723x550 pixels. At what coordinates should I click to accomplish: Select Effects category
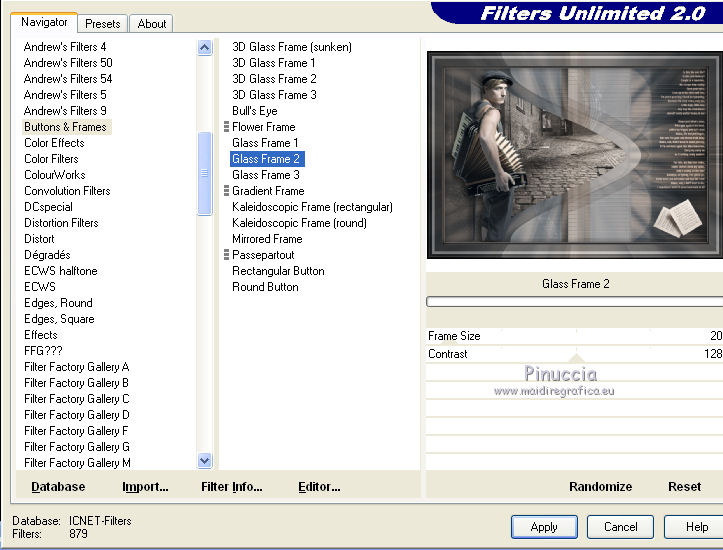[x=41, y=335]
